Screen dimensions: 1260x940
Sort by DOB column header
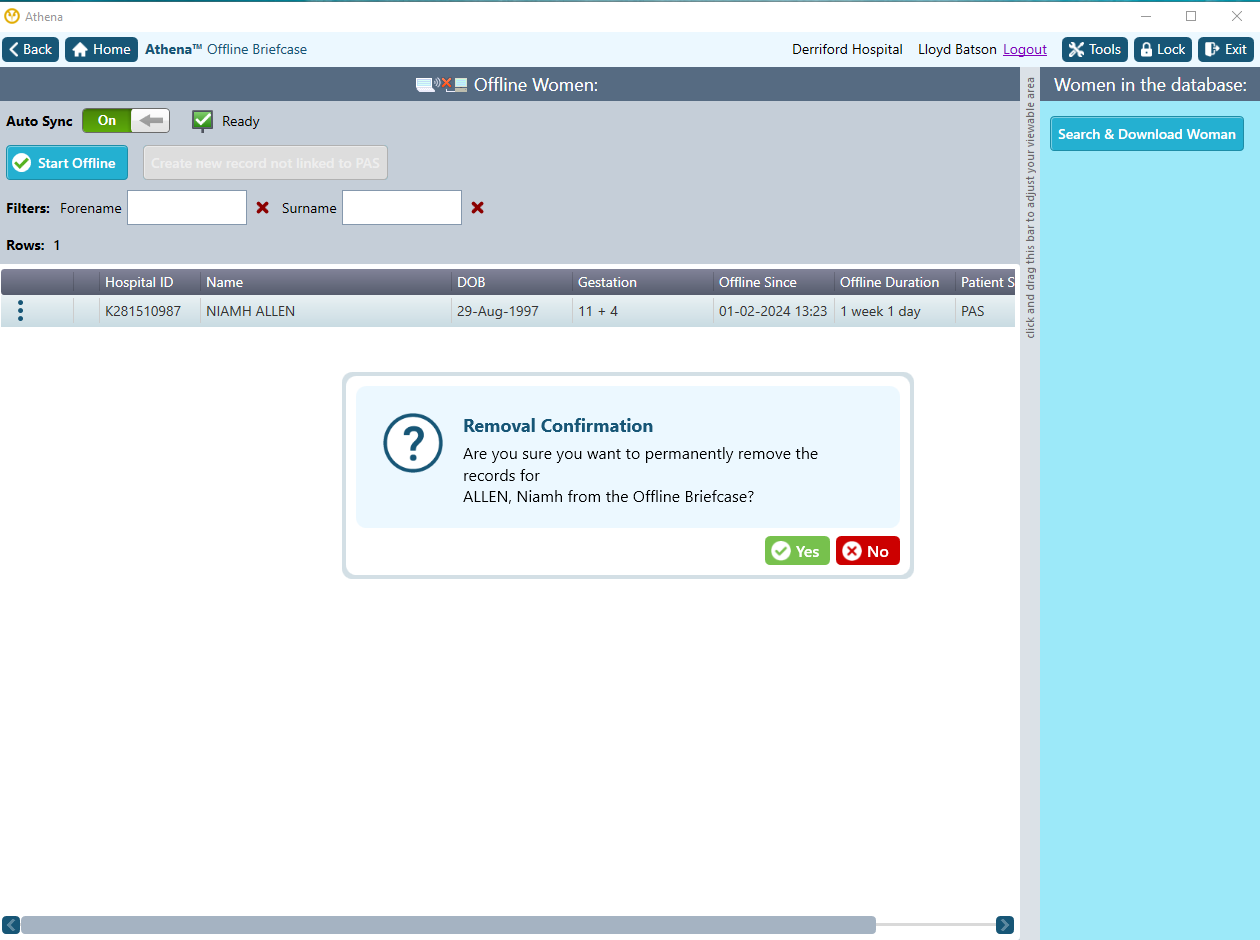[x=512, y=282]
